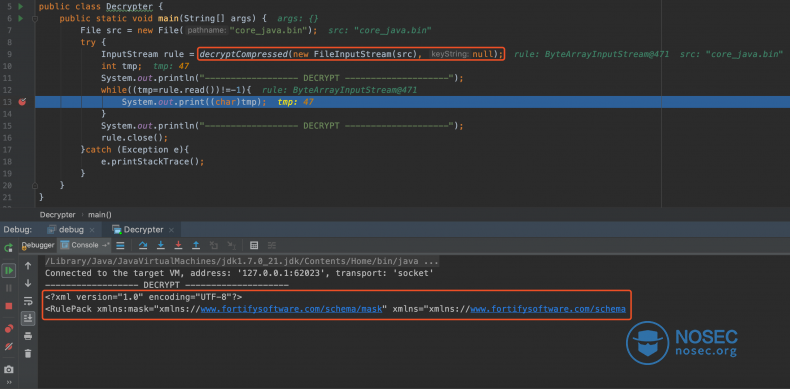Image resolution: width=790 pixels, height=389 pixels.
Task: Jump down the stack trace in console
Action: pos(28,283)
